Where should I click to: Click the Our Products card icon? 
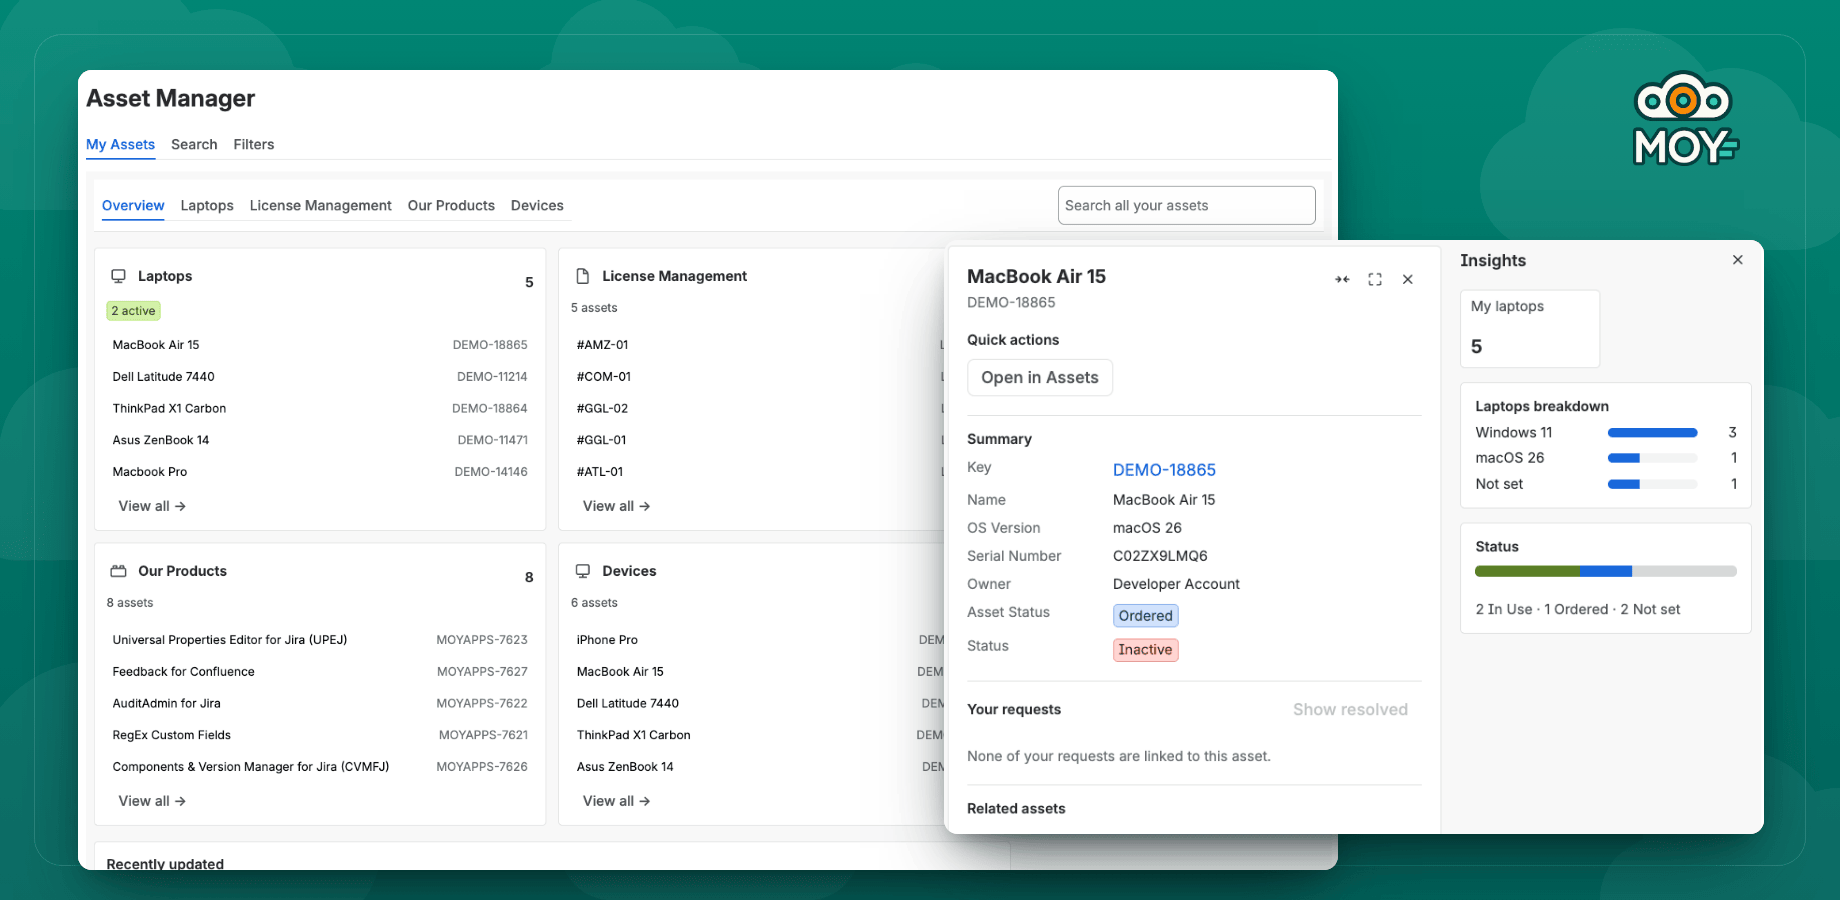118,571
